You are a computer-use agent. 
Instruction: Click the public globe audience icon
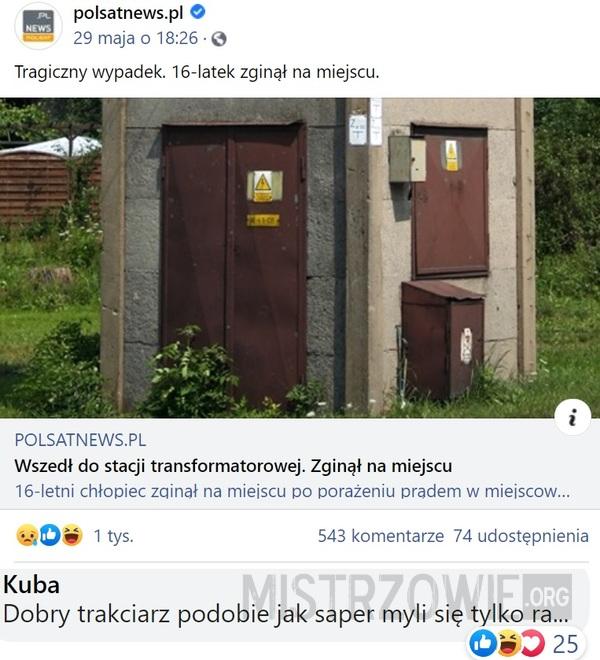(219, 39)
